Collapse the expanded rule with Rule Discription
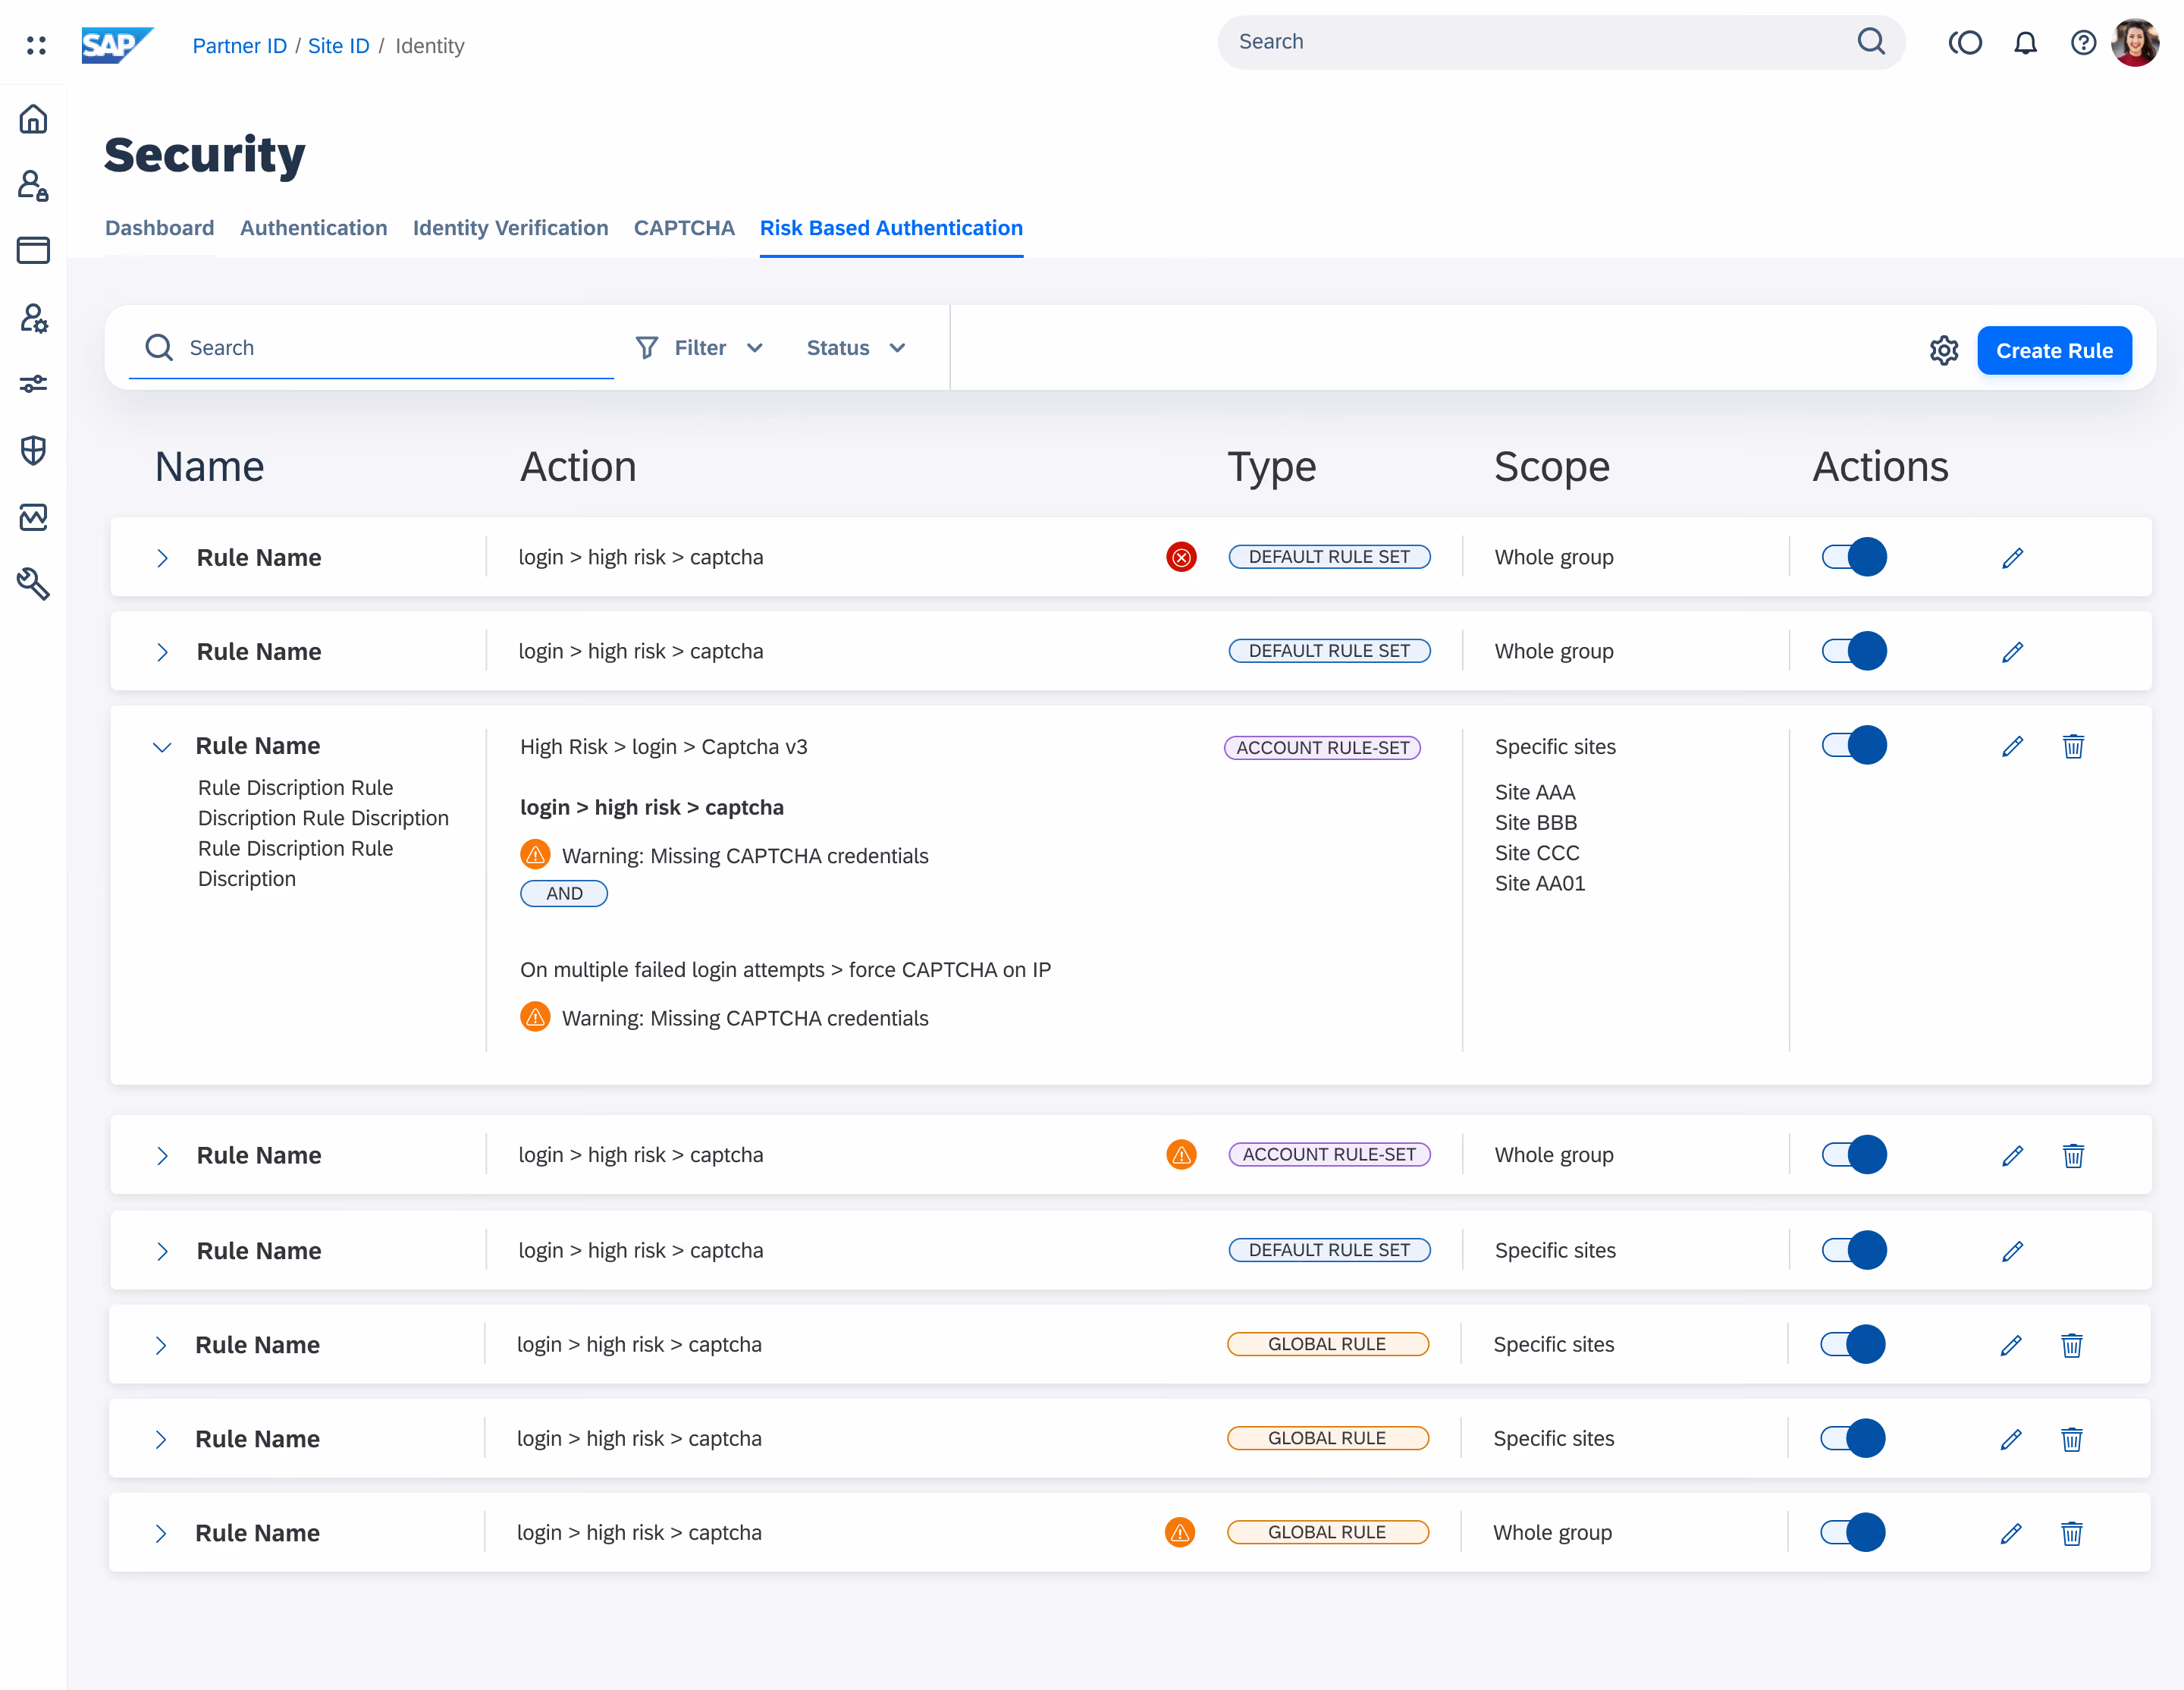Viewport: 2184px width, 1690px height. point(162,747)
